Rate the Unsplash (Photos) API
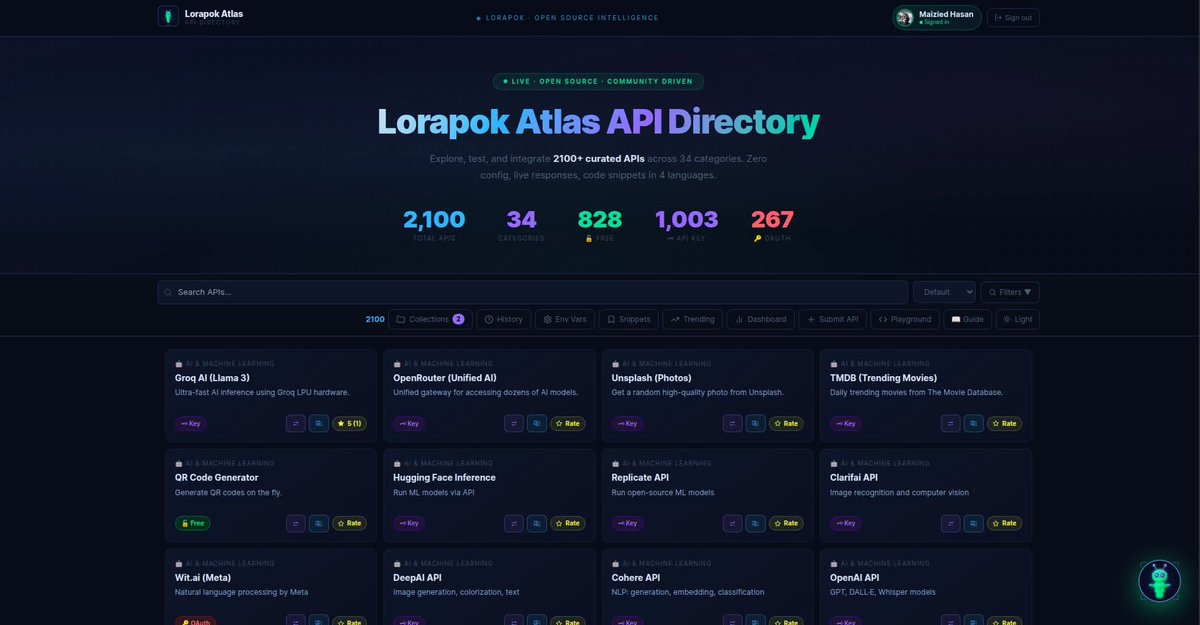Image resolution: width=1200 pixels, height=625 pixels. (x=786, y=423)
